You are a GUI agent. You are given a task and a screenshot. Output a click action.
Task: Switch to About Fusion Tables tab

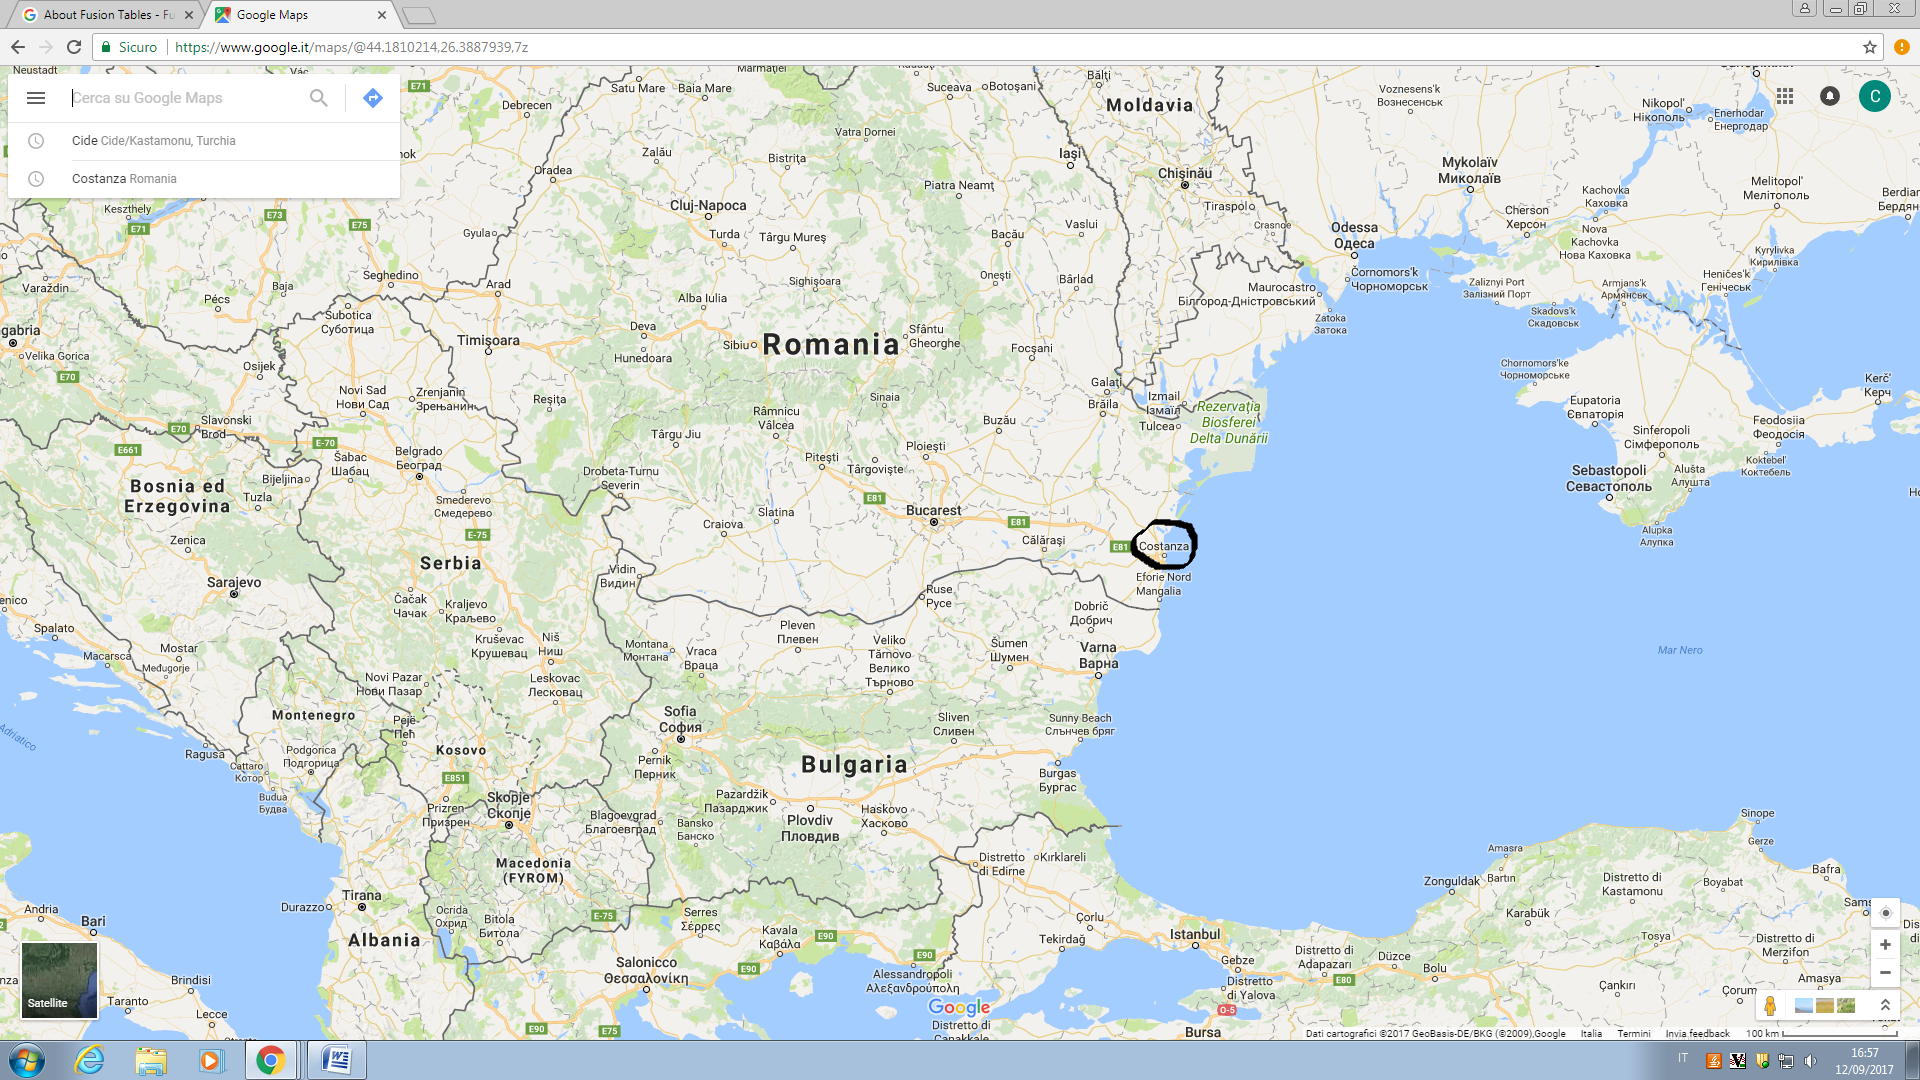tap(107, 15)
